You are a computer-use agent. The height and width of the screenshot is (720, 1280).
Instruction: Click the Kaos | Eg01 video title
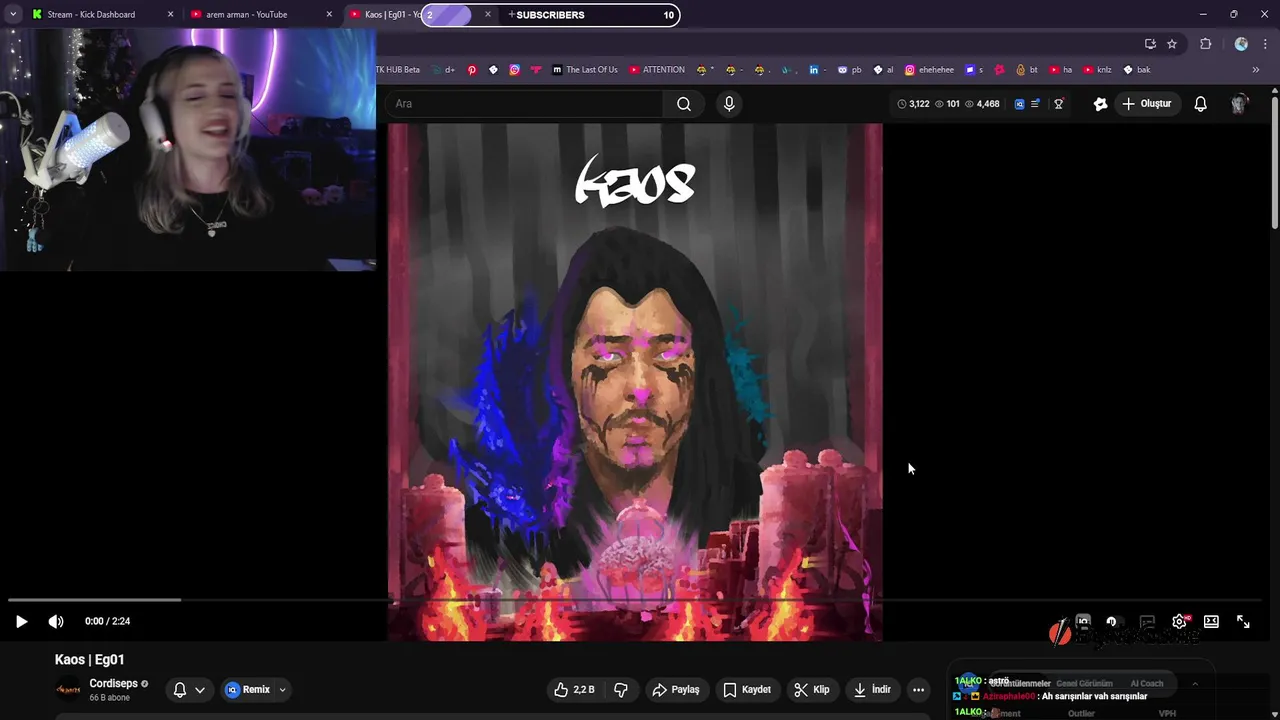[x=90, y=659]
